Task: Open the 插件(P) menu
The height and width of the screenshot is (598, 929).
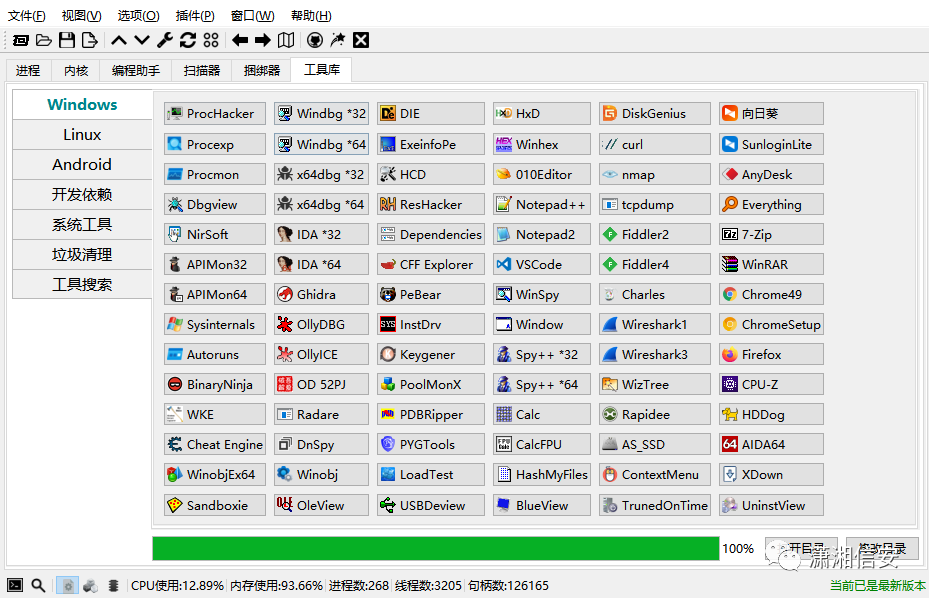Action: click(195, 15)
